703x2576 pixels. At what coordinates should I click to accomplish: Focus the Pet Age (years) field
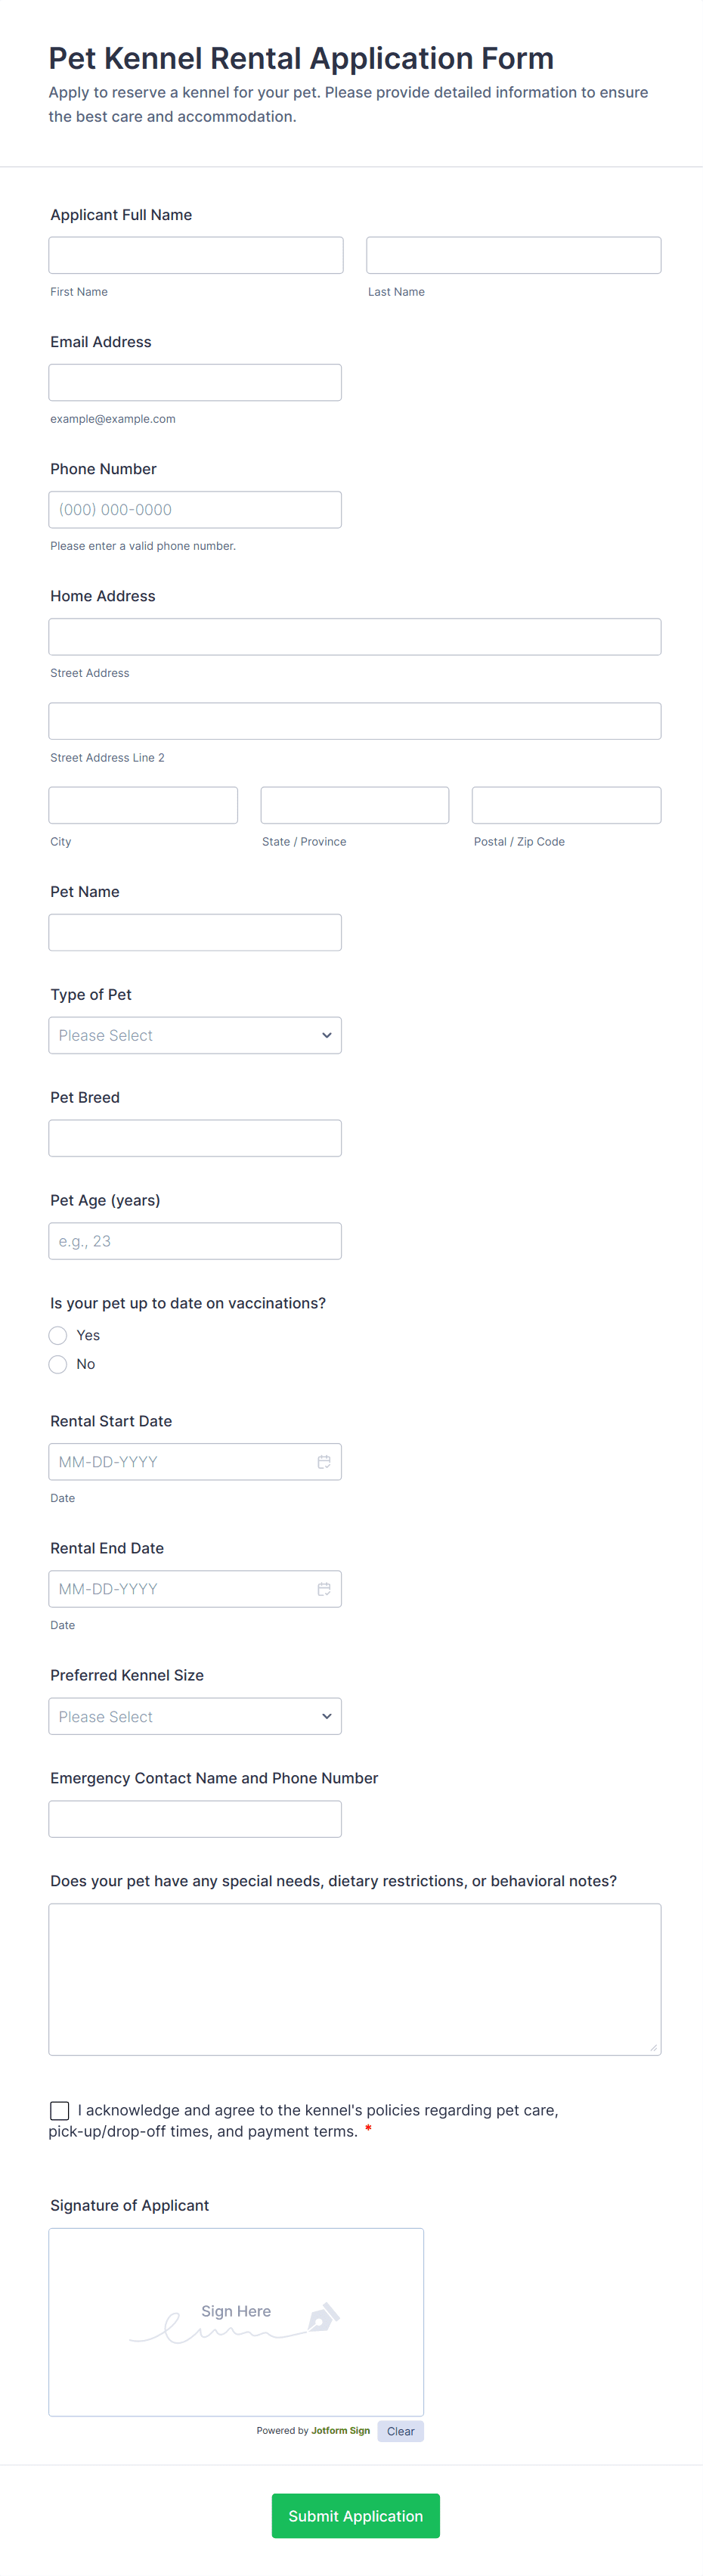(x=195, y=1241)
